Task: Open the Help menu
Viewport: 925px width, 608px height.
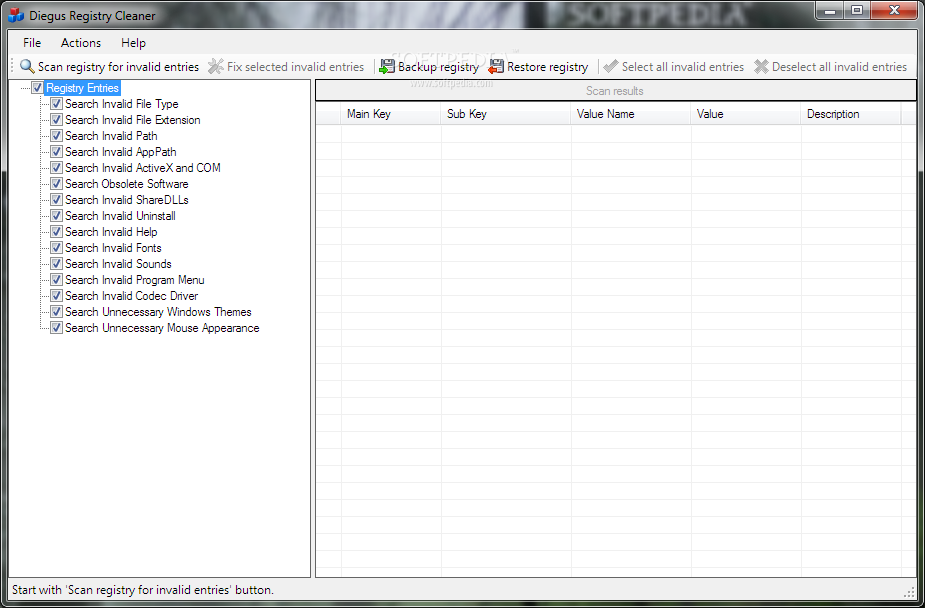Action: (x=133, y=43)
